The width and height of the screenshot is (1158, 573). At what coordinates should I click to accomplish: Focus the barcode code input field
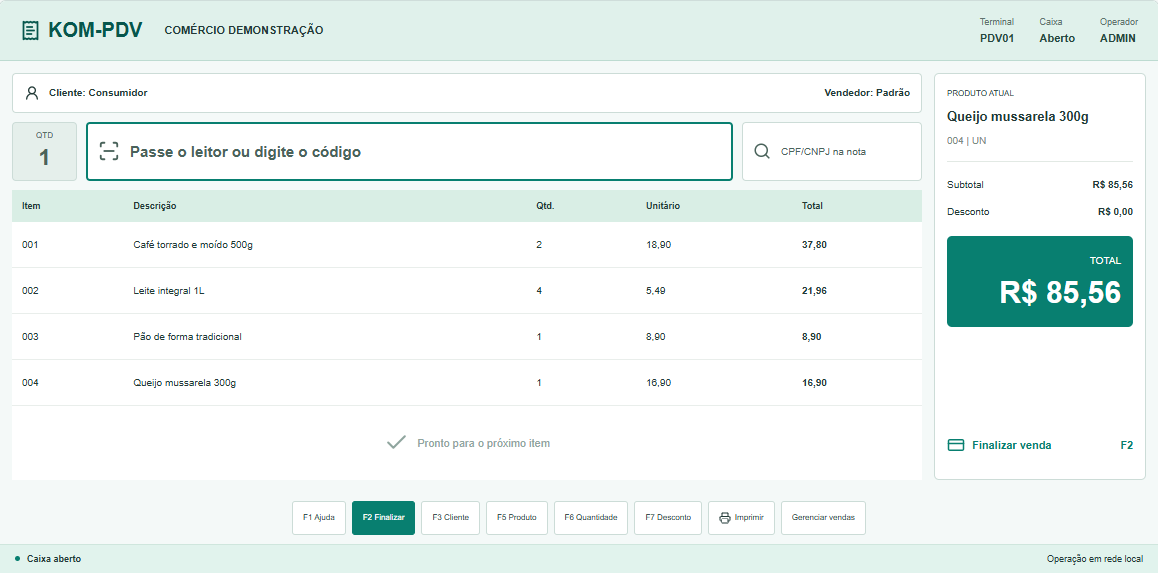[409, 151]
